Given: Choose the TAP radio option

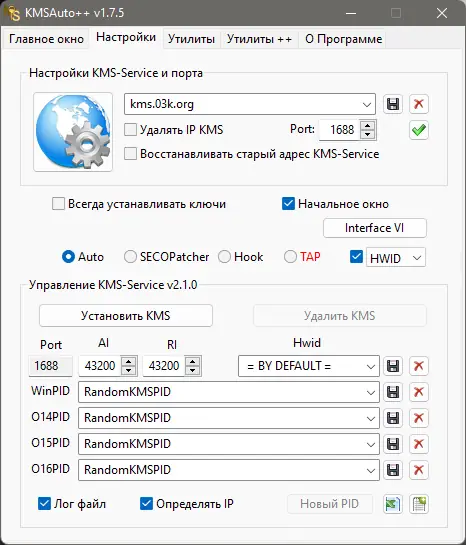Looking at the screenshot, I should 290,257.
